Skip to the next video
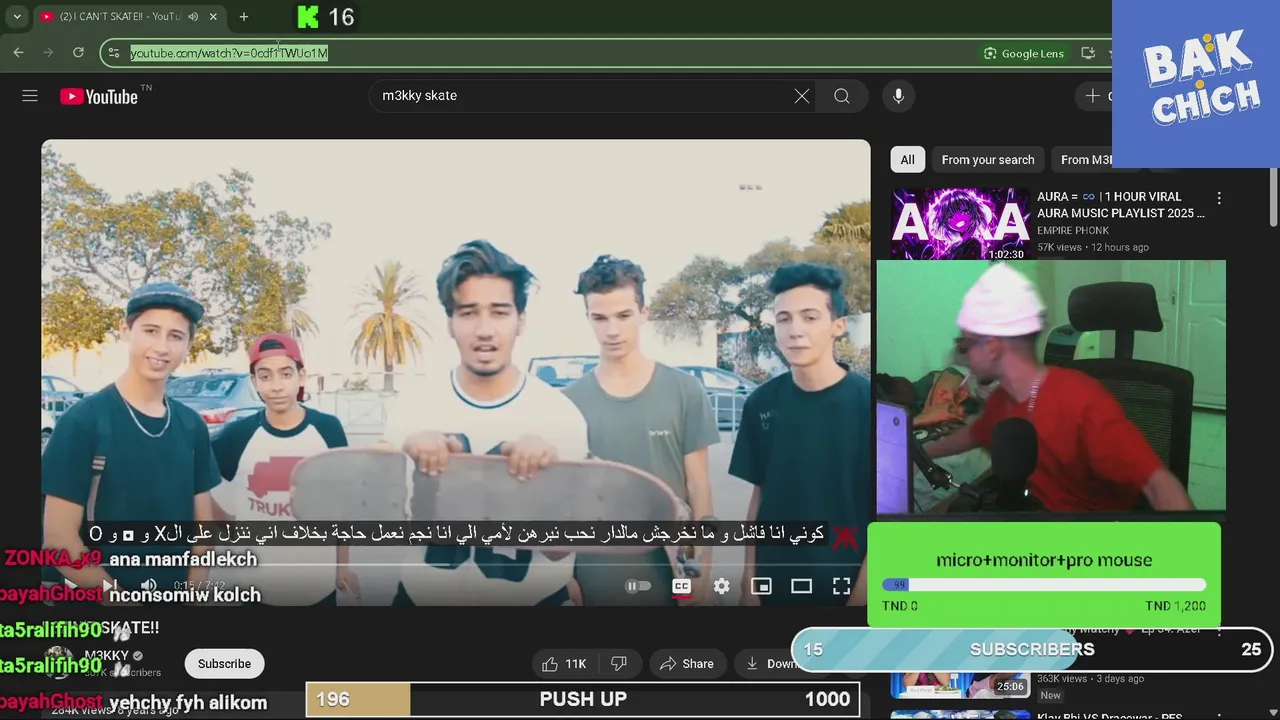This screenshot has width=1280, height=720. coord(110,586)
